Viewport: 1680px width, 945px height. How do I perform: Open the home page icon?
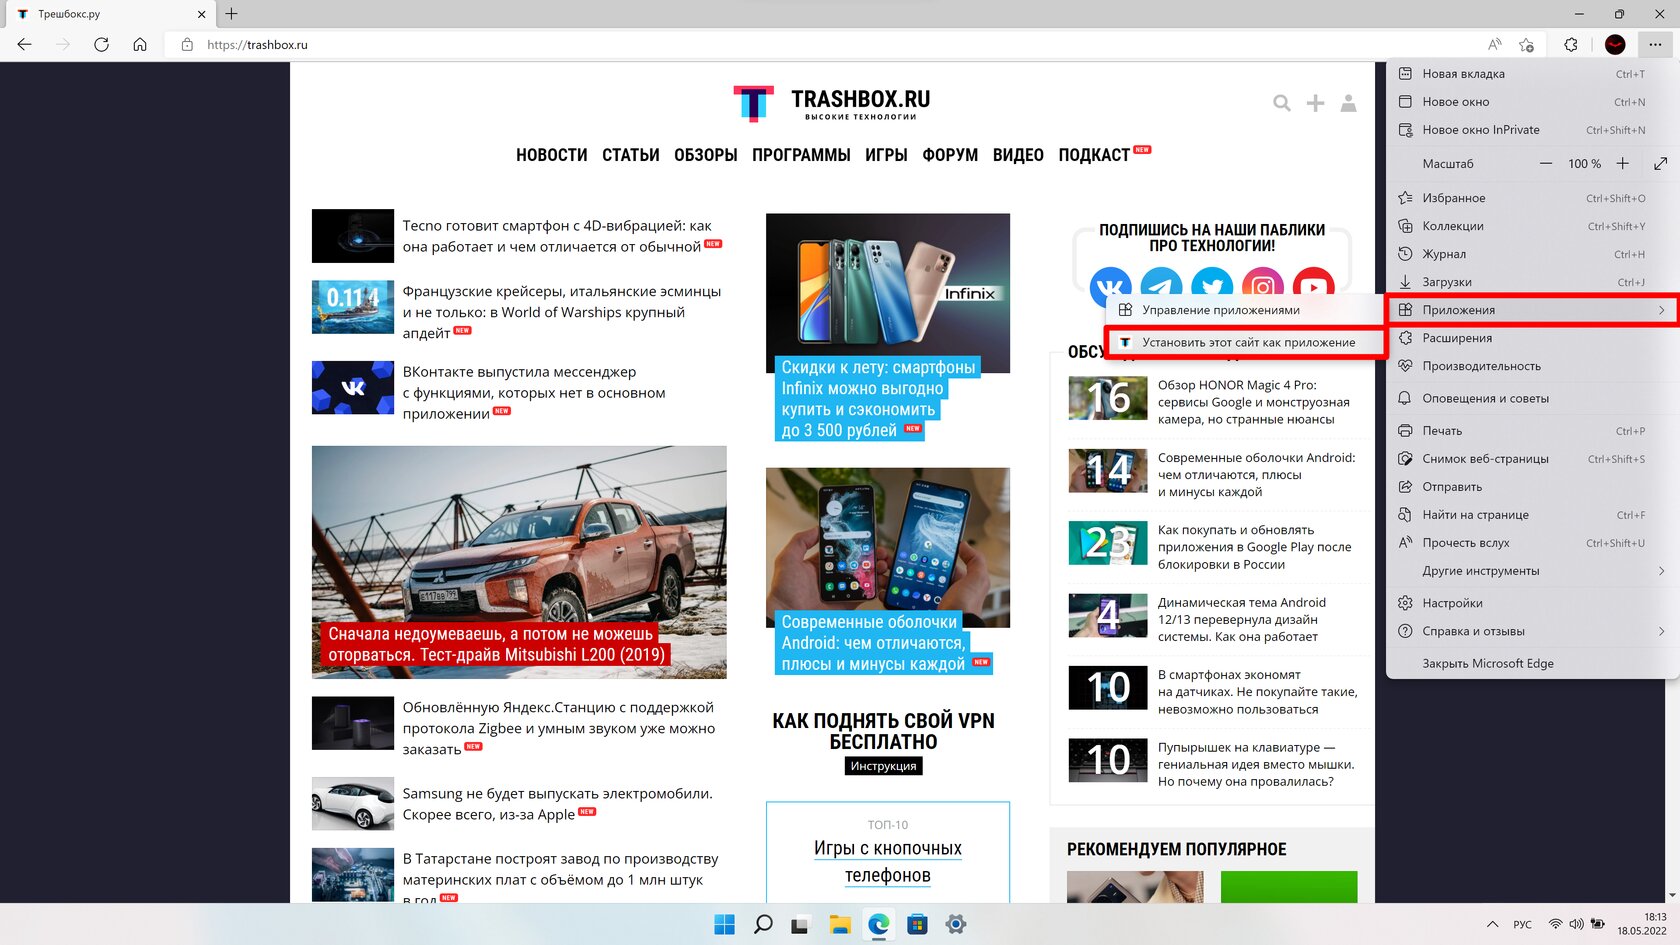click(x=140, y=44)
